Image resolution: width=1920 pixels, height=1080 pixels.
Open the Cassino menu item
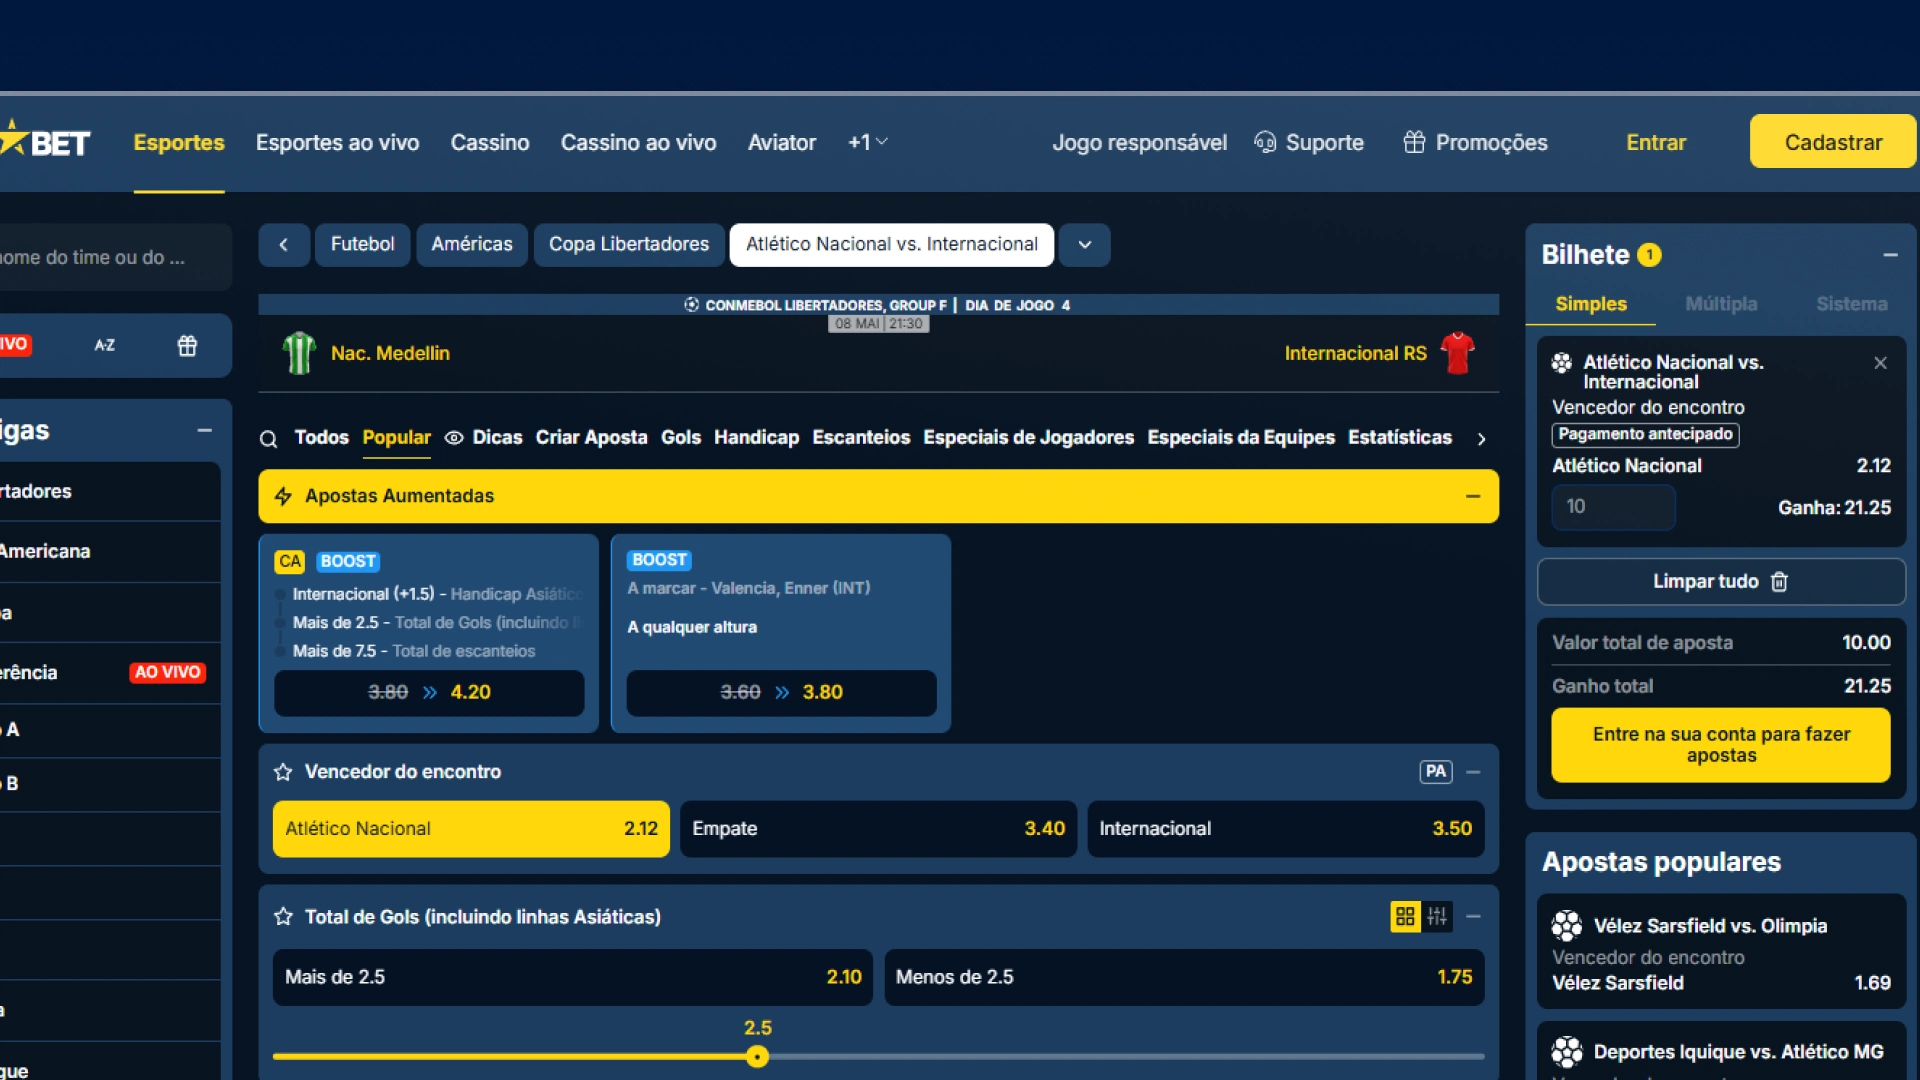coord(490,142)
